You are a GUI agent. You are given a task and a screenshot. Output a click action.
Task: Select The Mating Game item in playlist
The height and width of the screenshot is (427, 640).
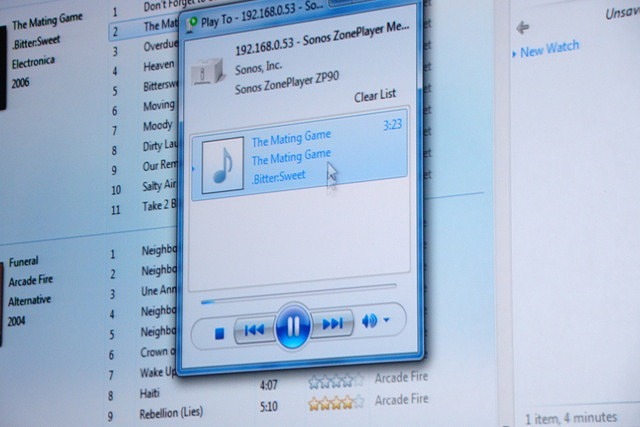(x=299, y=155)
